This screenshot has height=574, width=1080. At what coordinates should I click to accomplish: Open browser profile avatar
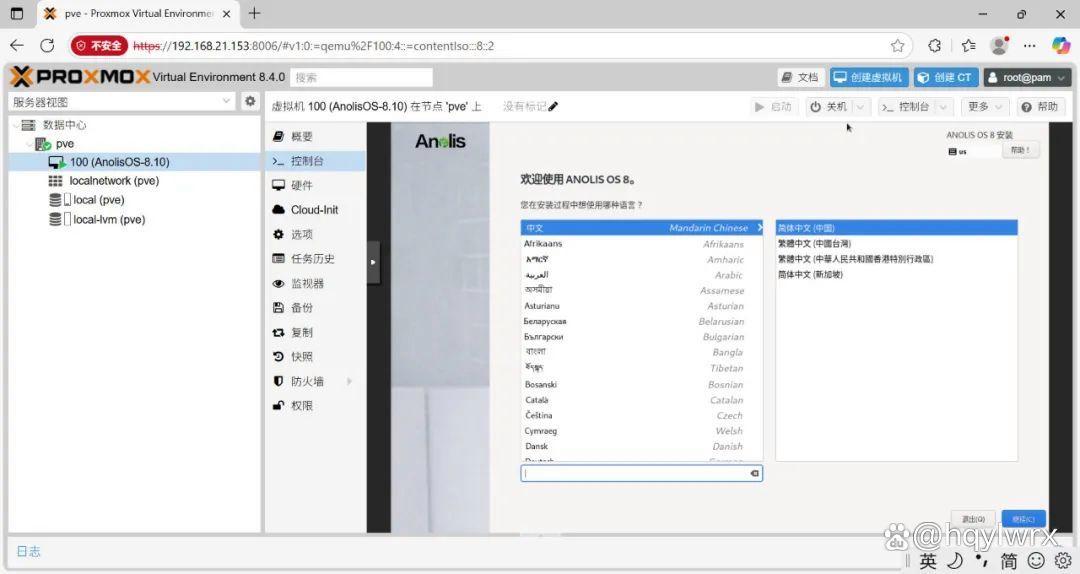click(999, 45)
